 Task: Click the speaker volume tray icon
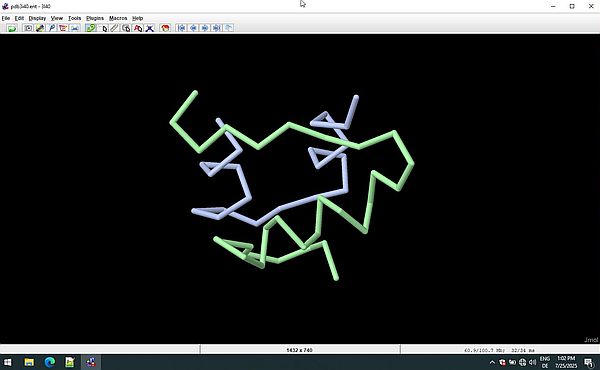click(532, 362)
